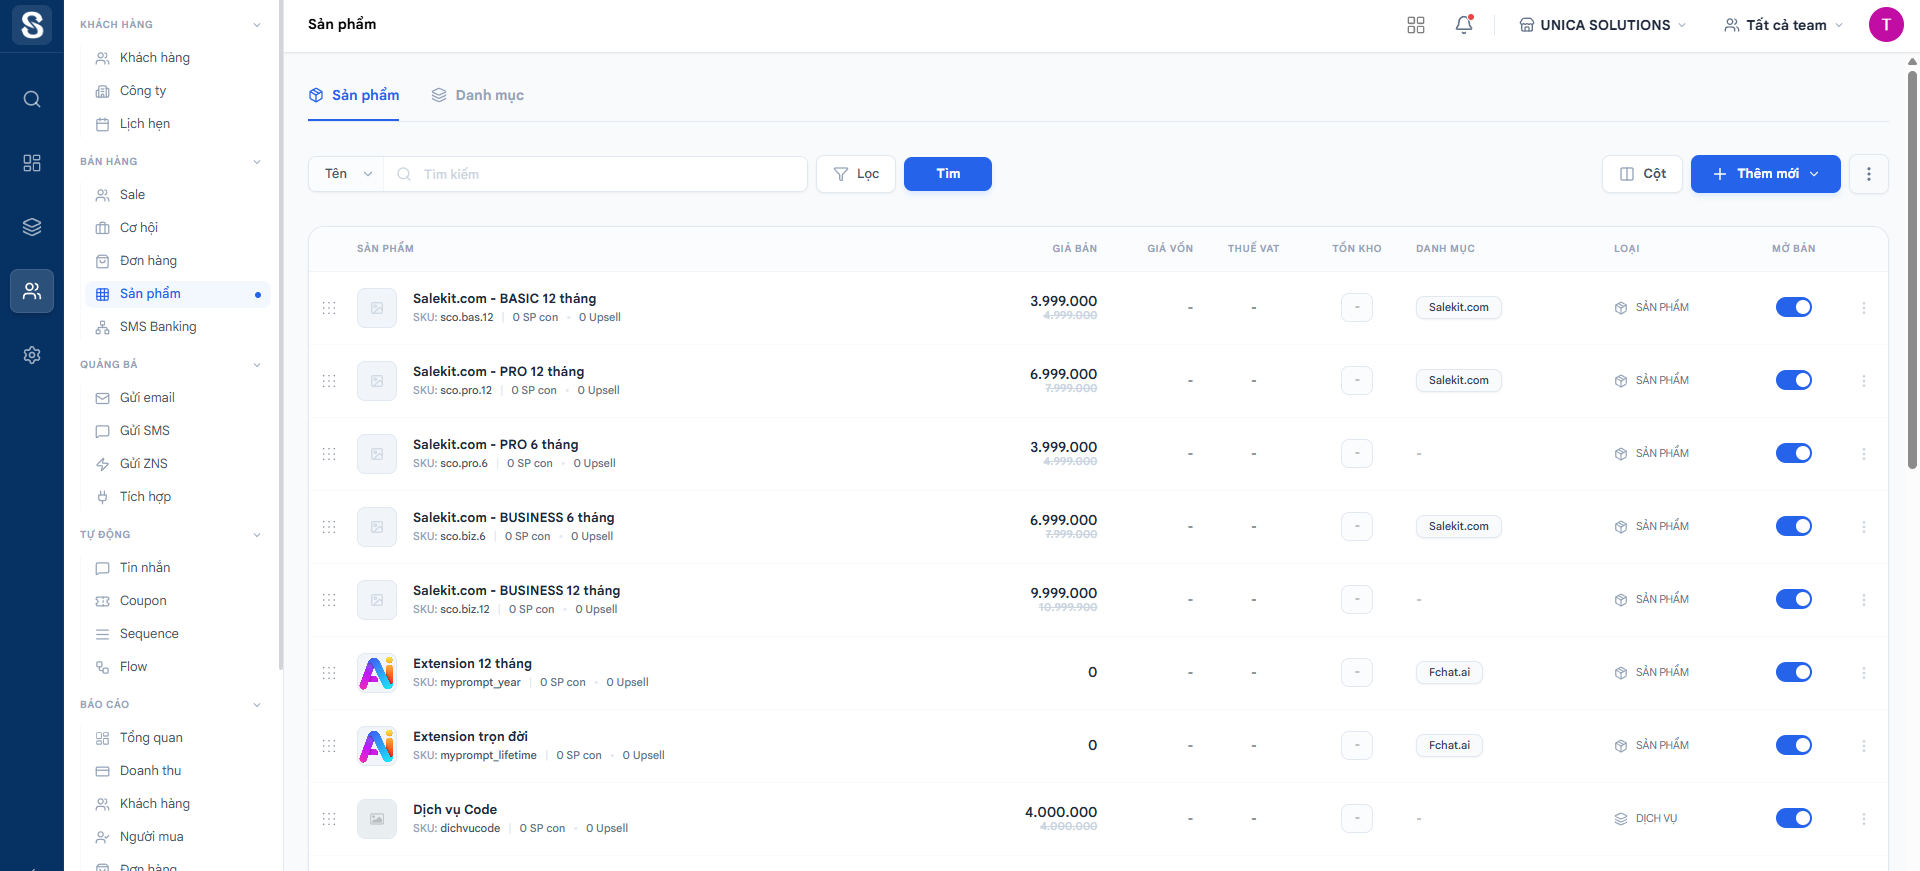The height and width of the screenshot is (871, 1920).
Task: Open row actions for BUSINESS 6 tháng
Action: coord(1864,527)
